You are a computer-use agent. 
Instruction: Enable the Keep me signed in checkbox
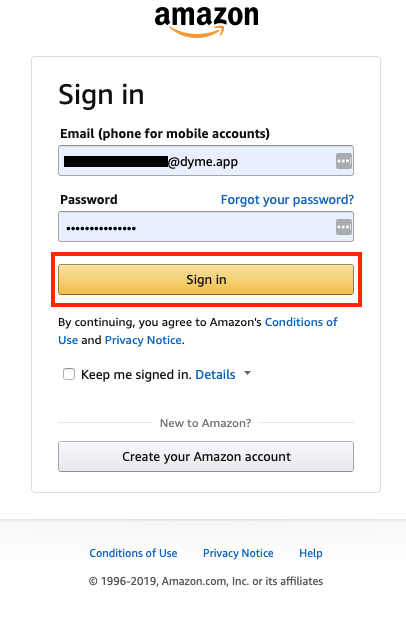69,374
